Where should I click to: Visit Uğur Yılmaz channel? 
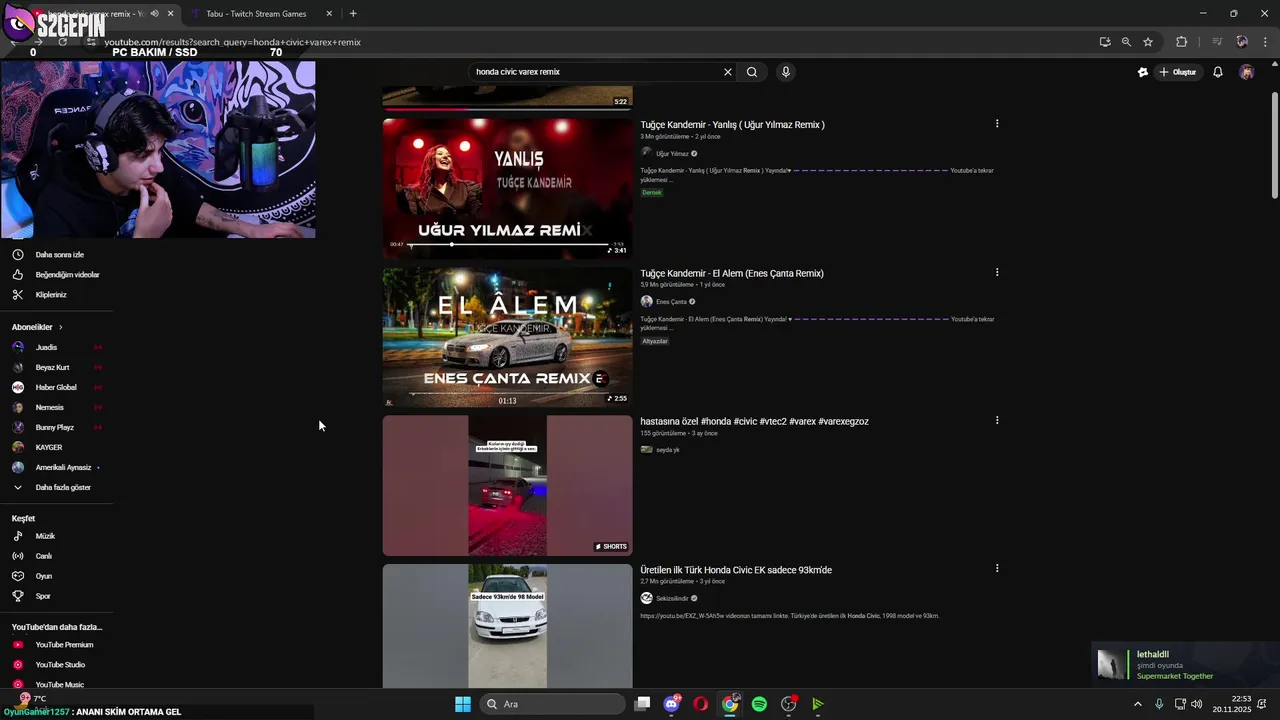tap(672, 154)
